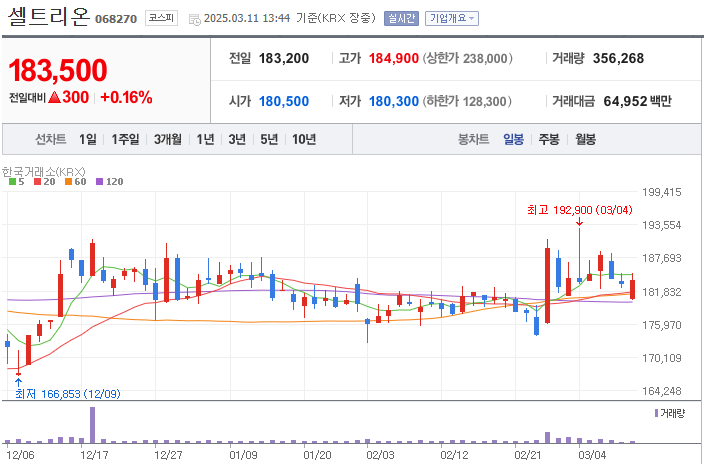Click the 상한가 238,000 upper limit text
Viewport: 704px width, 464px height.
point(467,58)
